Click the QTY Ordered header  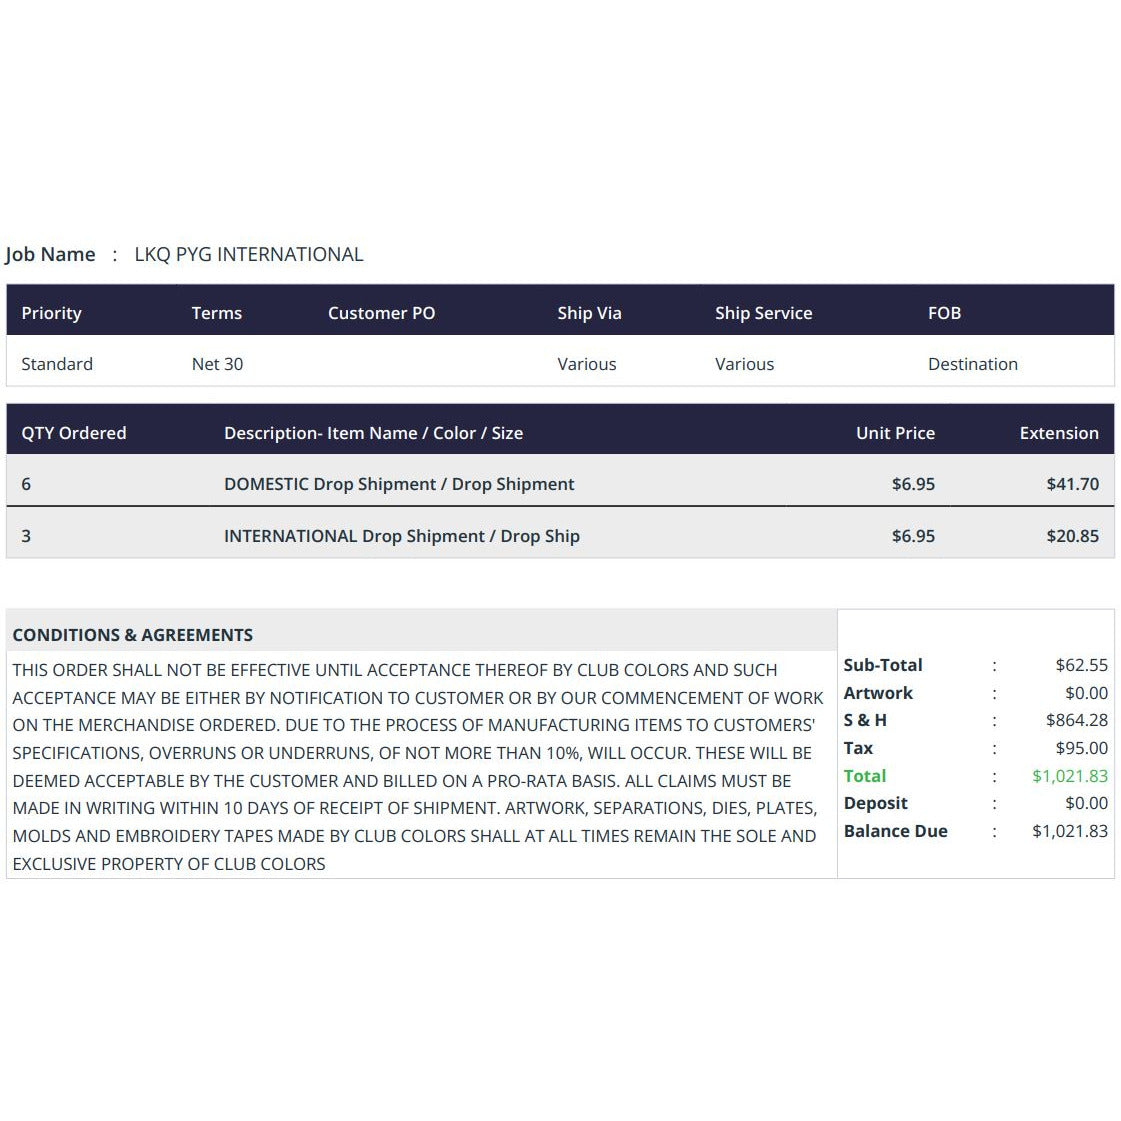click(x=74, y=433)
